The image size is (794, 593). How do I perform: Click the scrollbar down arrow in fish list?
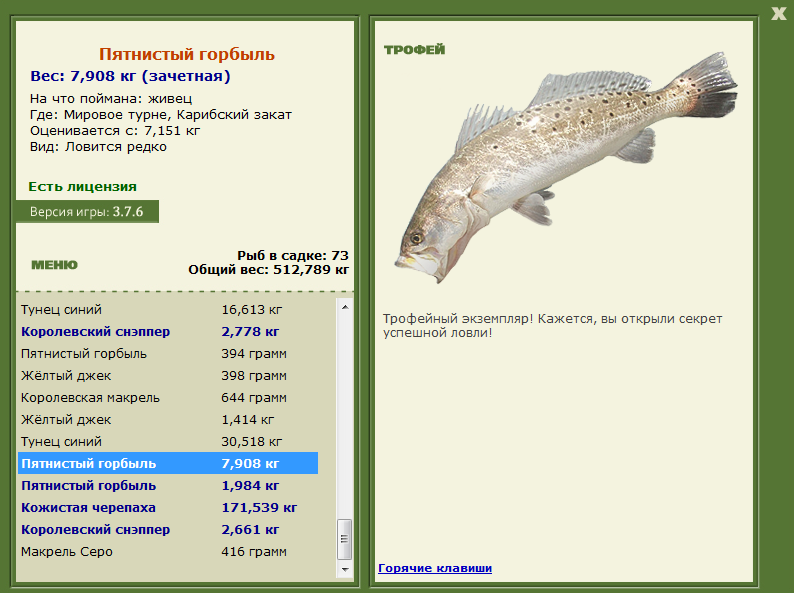(345, 570)
